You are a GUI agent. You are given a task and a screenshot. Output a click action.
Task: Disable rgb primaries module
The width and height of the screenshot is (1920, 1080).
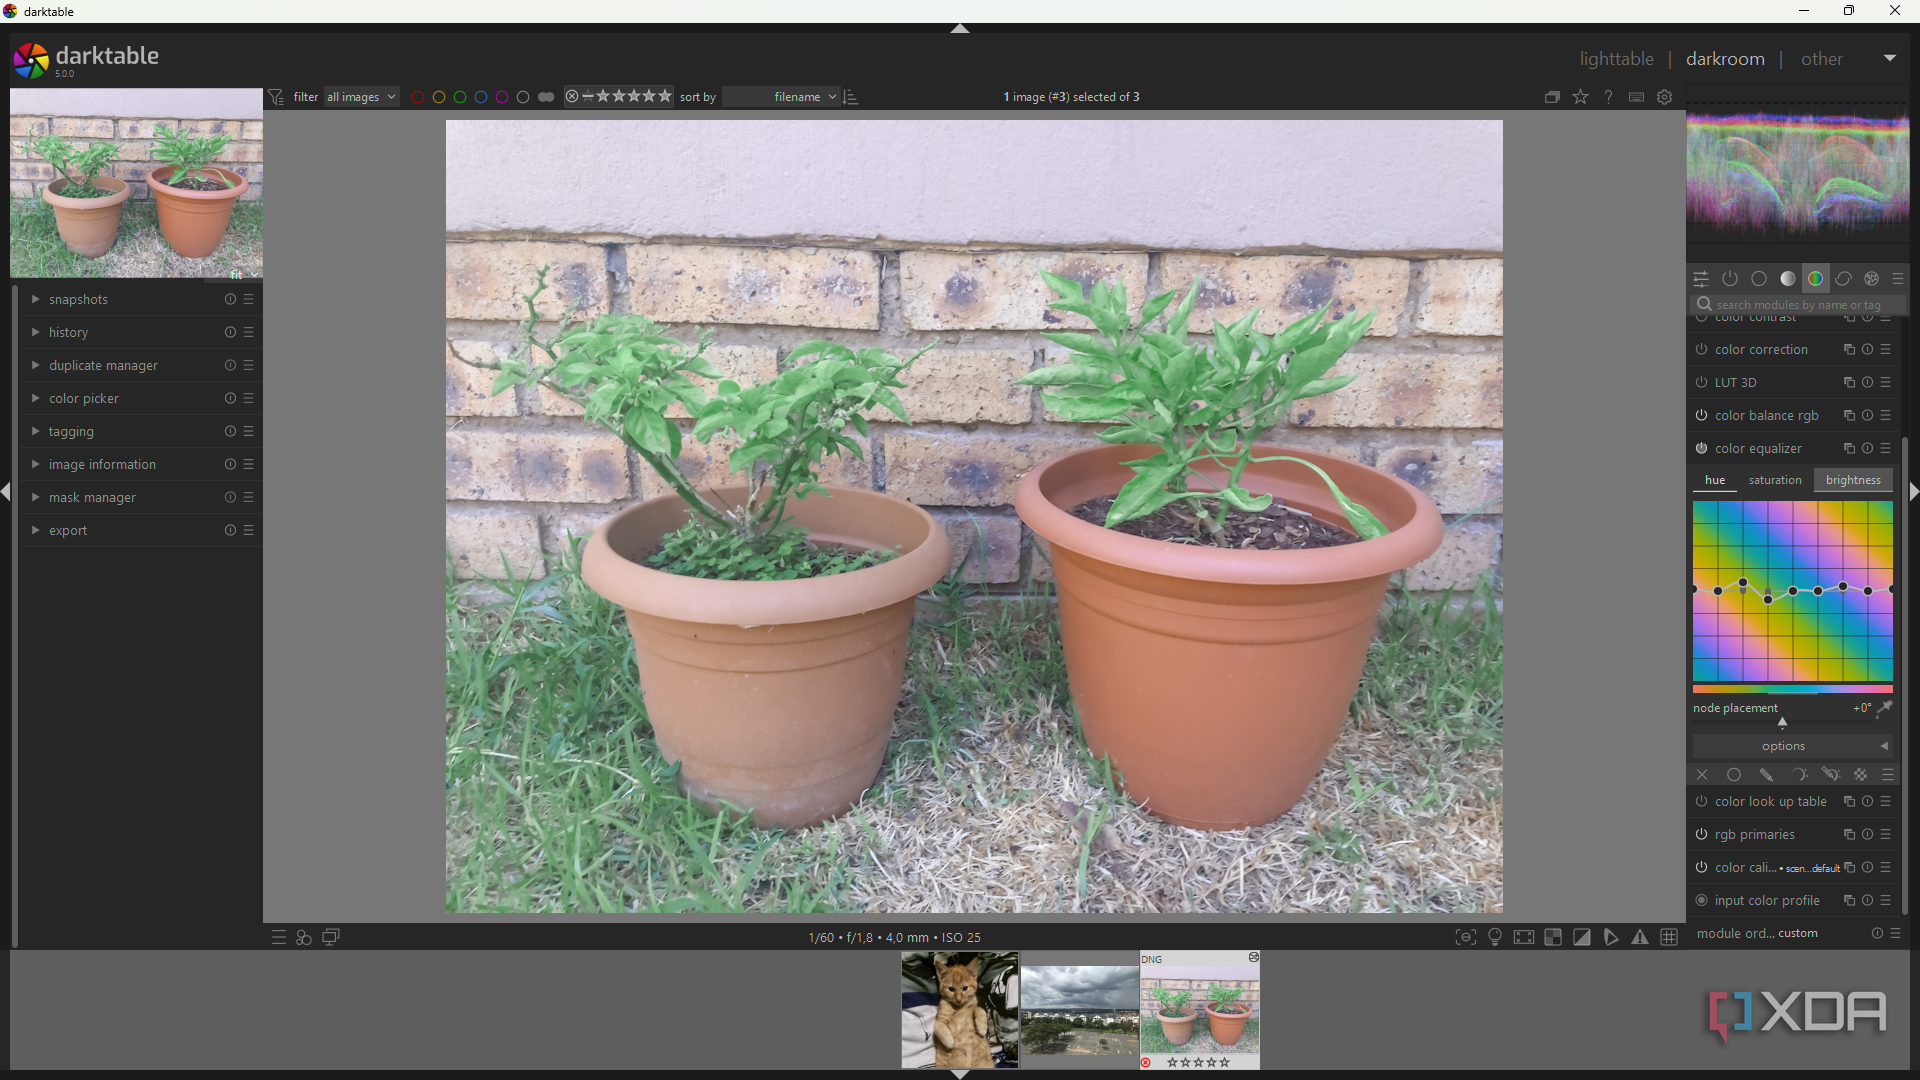pos(1701,835)
